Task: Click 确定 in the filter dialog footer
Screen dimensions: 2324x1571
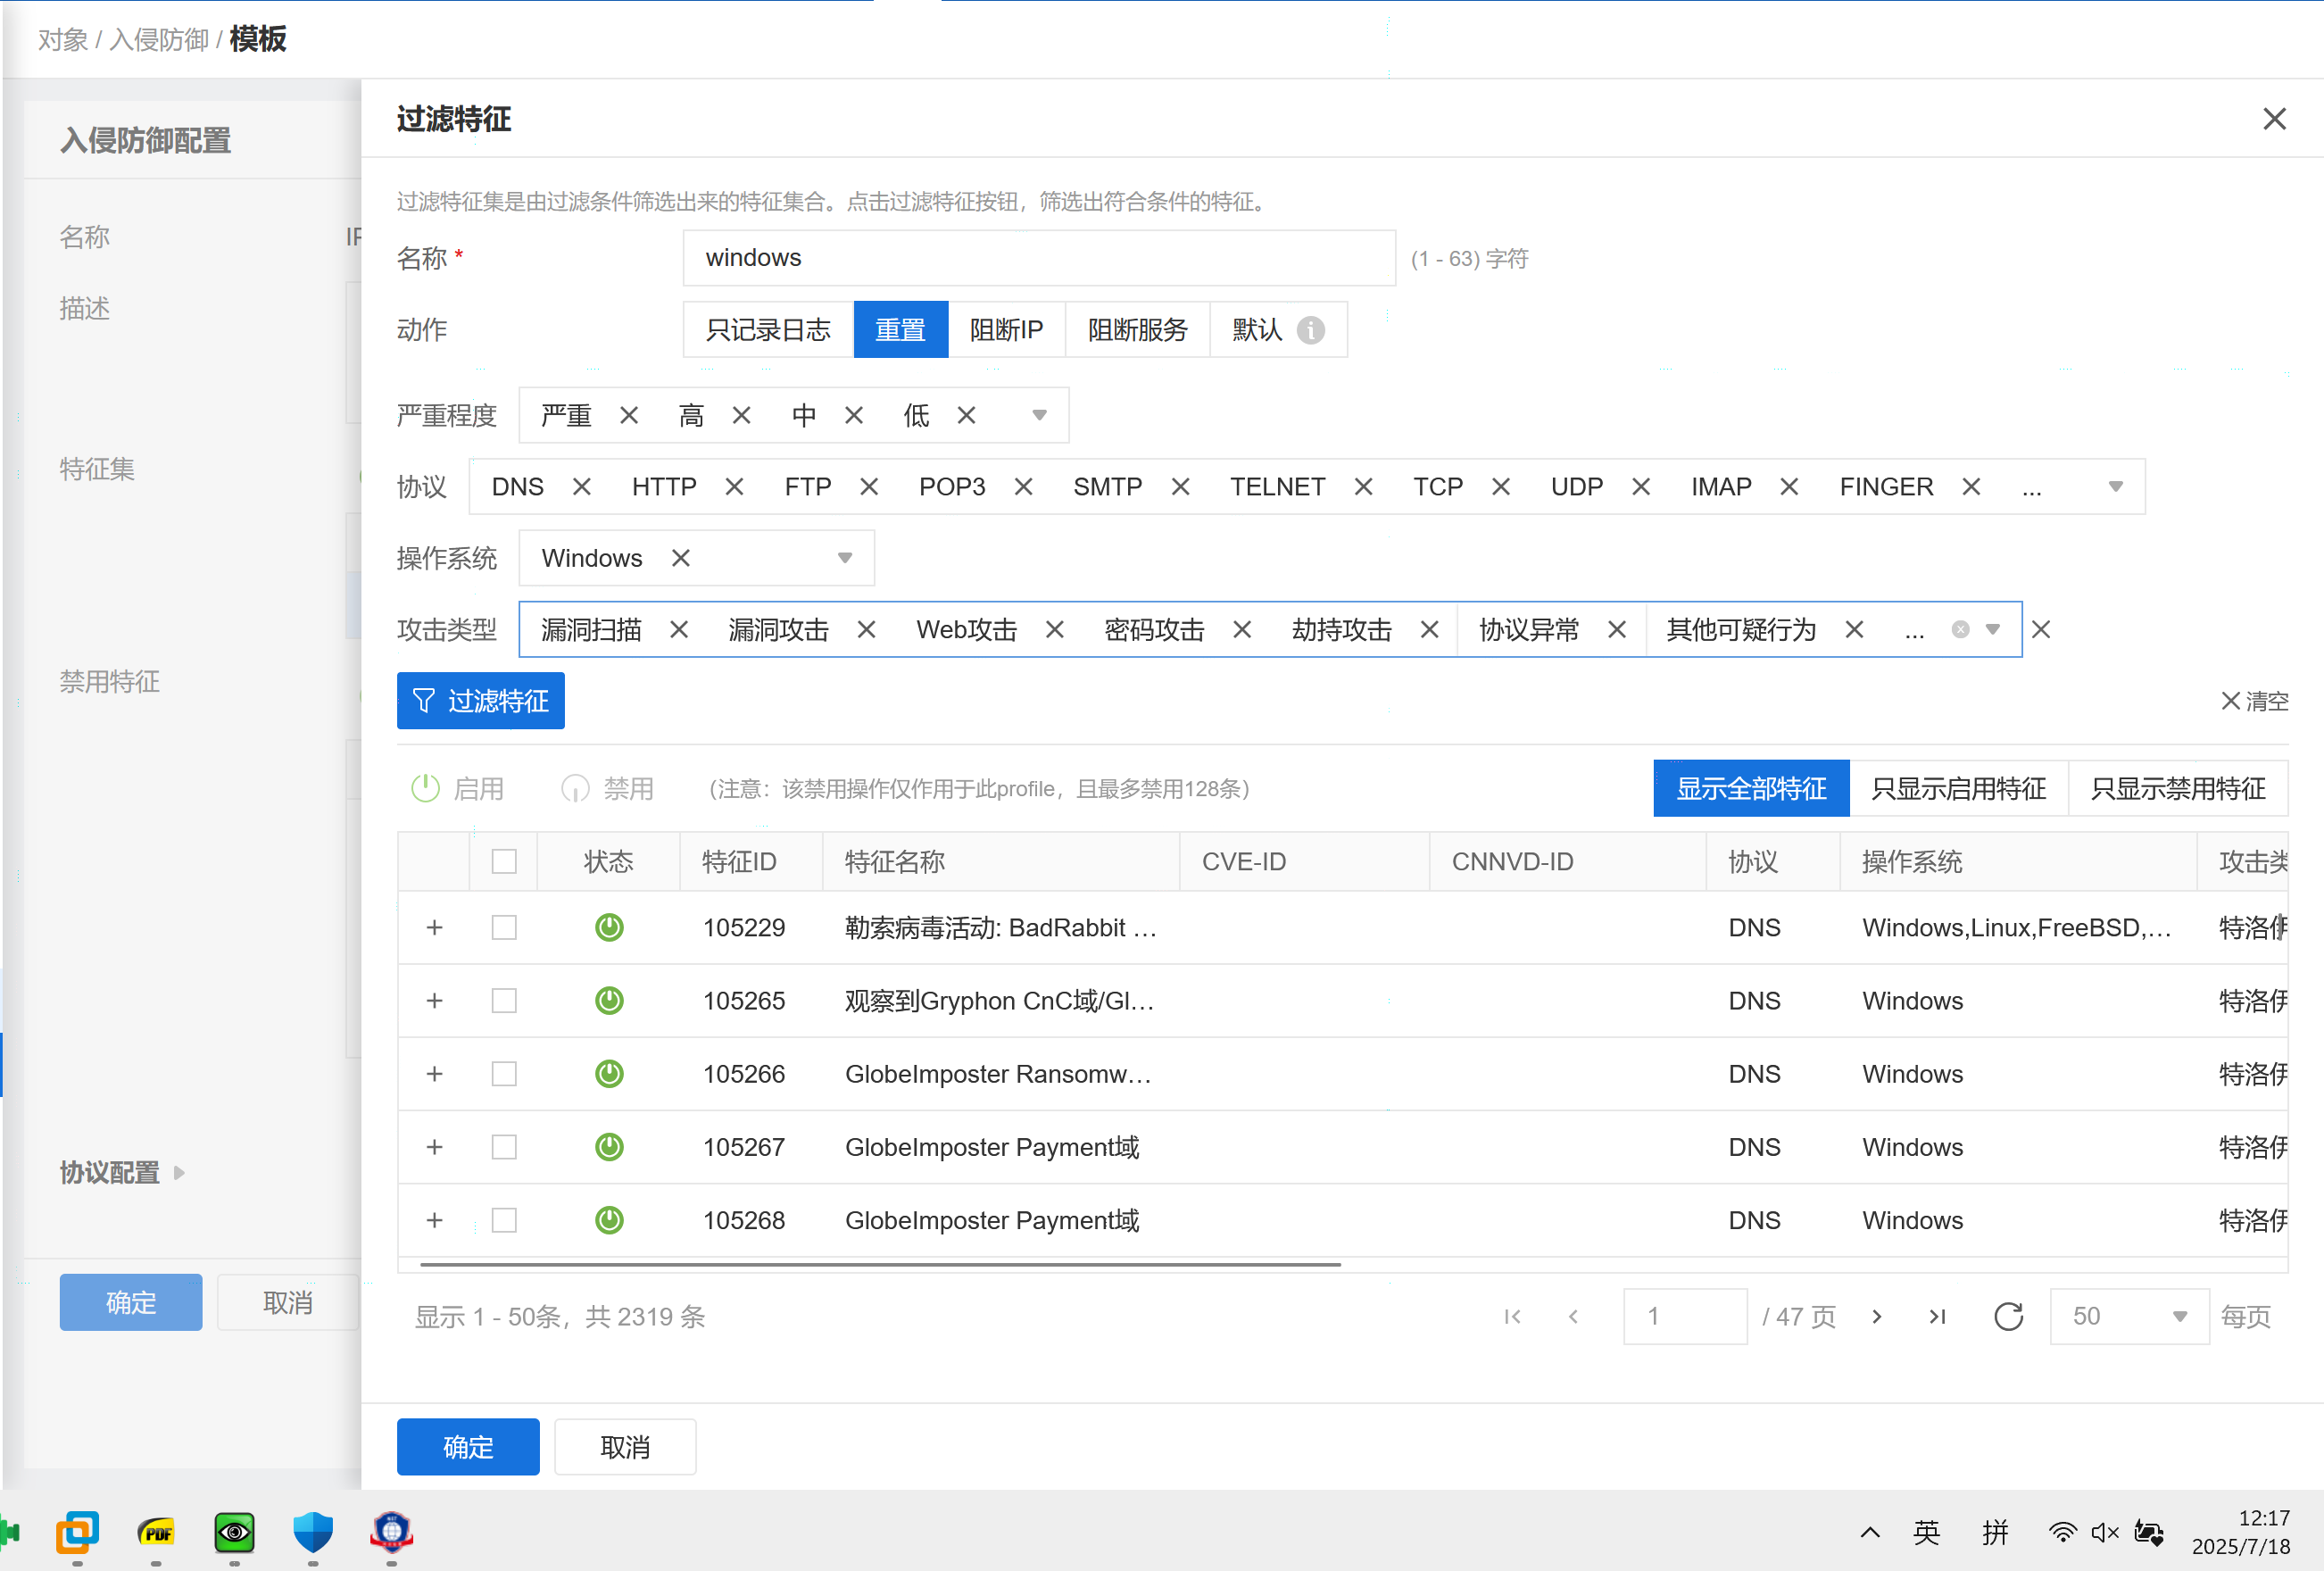Action: 468,1447
